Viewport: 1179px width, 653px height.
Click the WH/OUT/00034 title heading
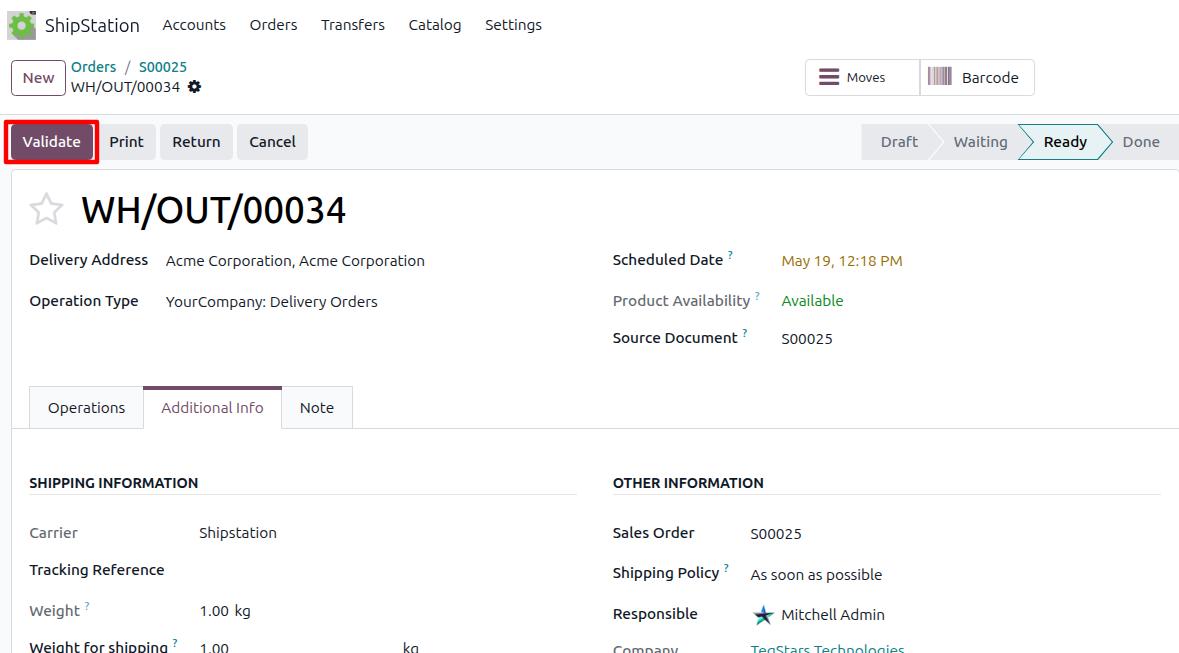[x=214, y=210]
